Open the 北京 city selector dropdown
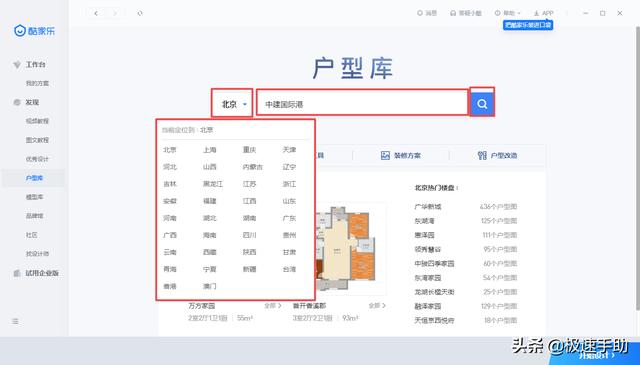This screenshot has height=365, width=640. tap(232, 104)
